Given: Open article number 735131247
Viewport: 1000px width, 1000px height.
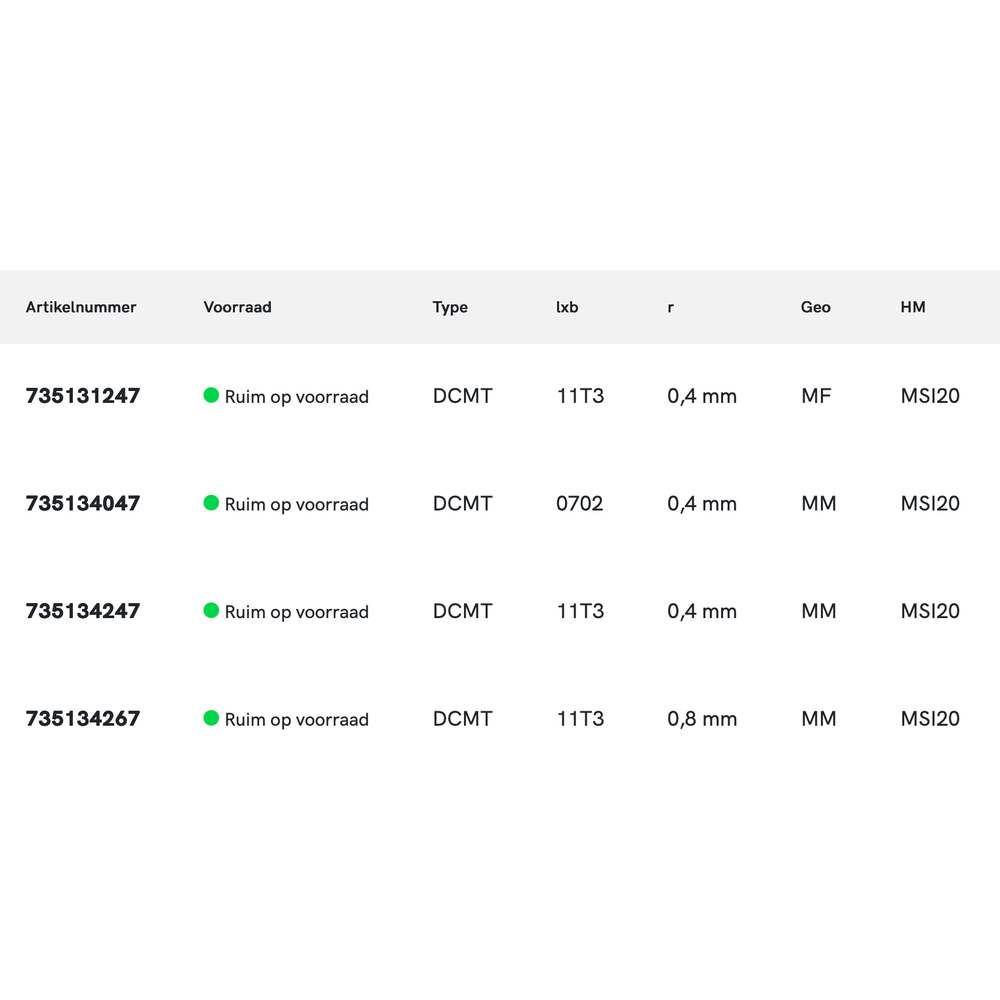Looking at the screenshot, I should pyautogui.click(x=83, y=396).
